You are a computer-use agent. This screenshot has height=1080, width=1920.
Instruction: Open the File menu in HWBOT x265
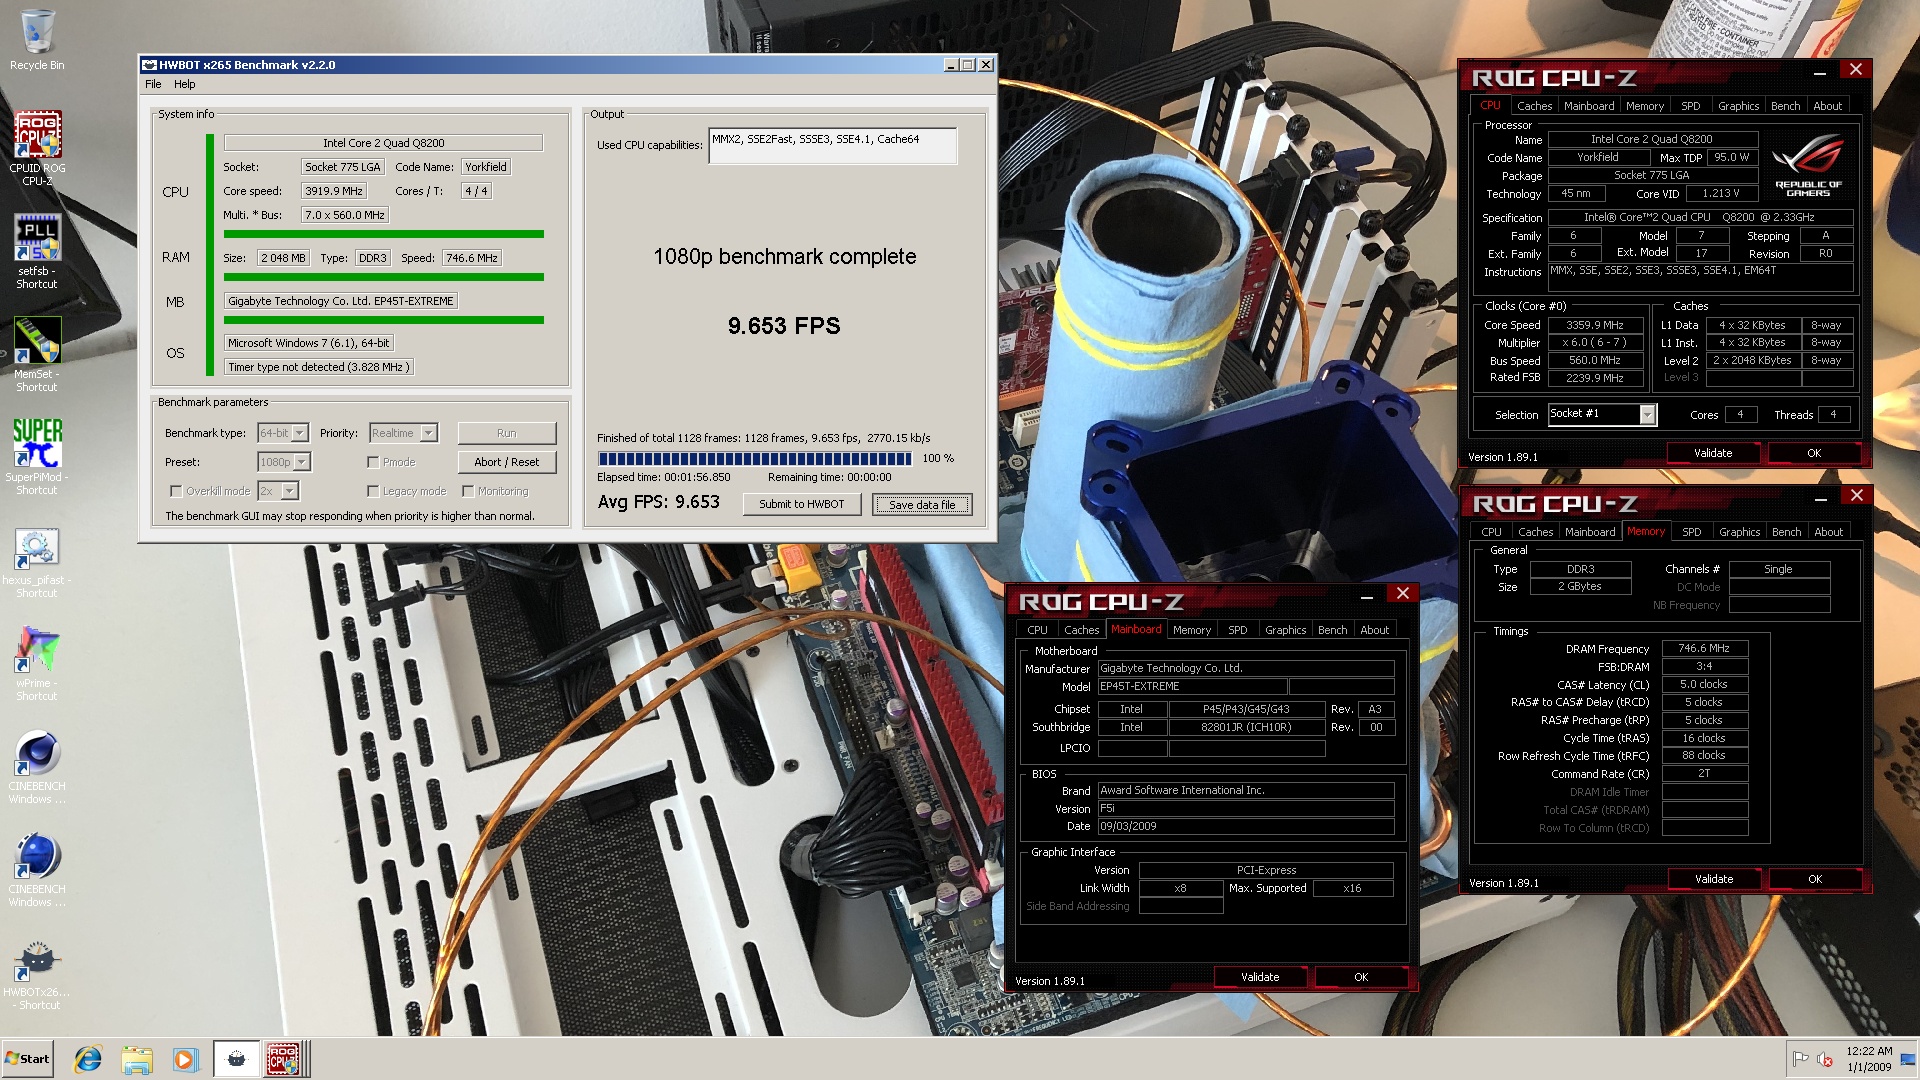153,84
